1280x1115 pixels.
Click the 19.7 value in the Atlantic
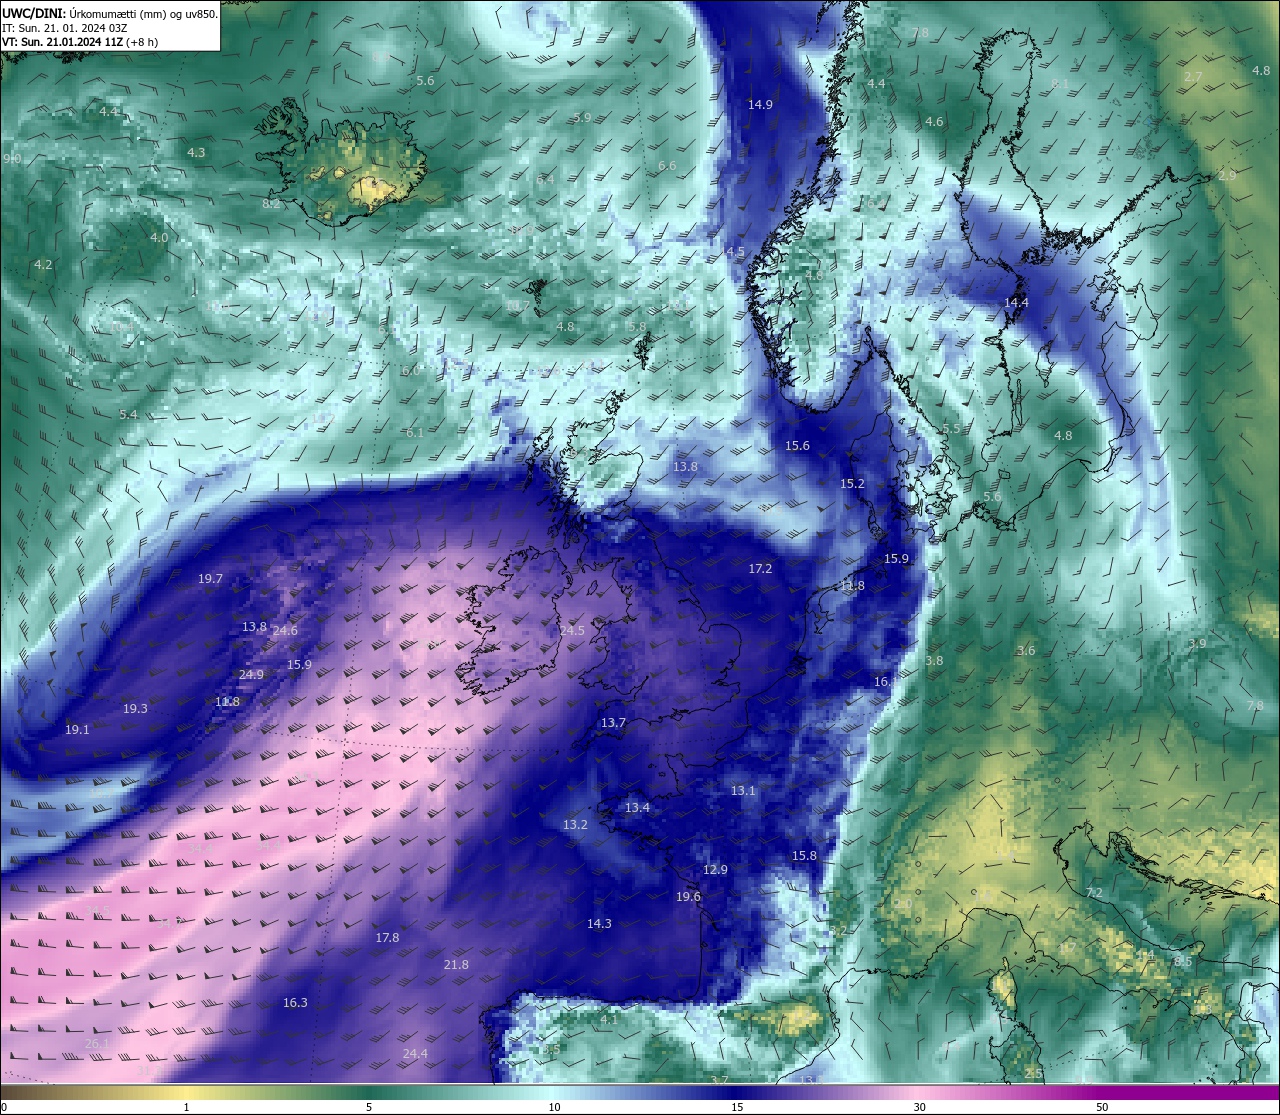tap(210, 579)
